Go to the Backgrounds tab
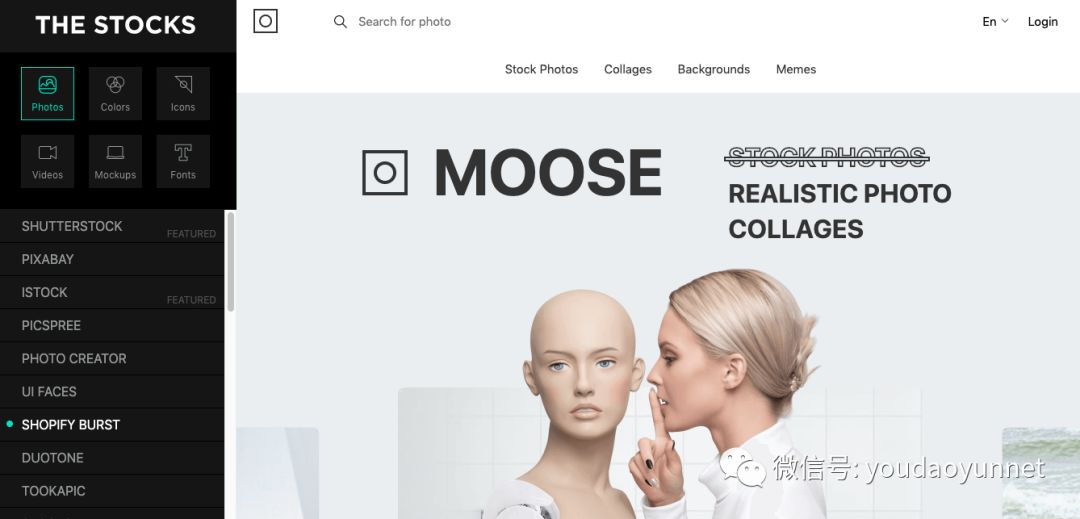This screenshot has height=519, width=1080. (714, 70)
